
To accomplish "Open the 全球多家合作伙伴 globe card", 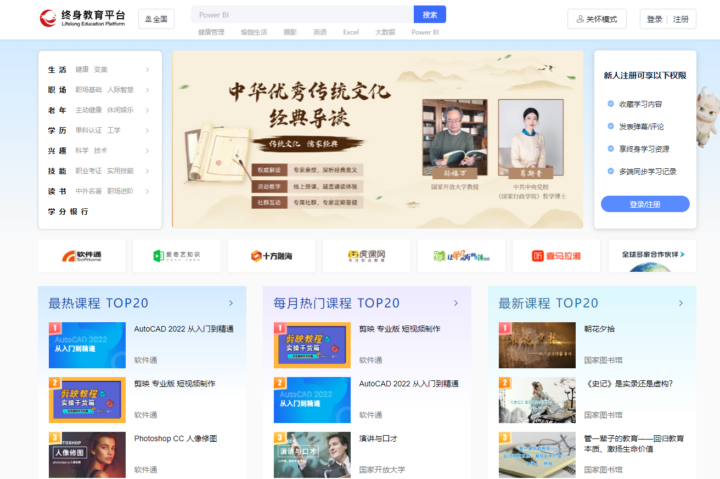I will point(652,256).
